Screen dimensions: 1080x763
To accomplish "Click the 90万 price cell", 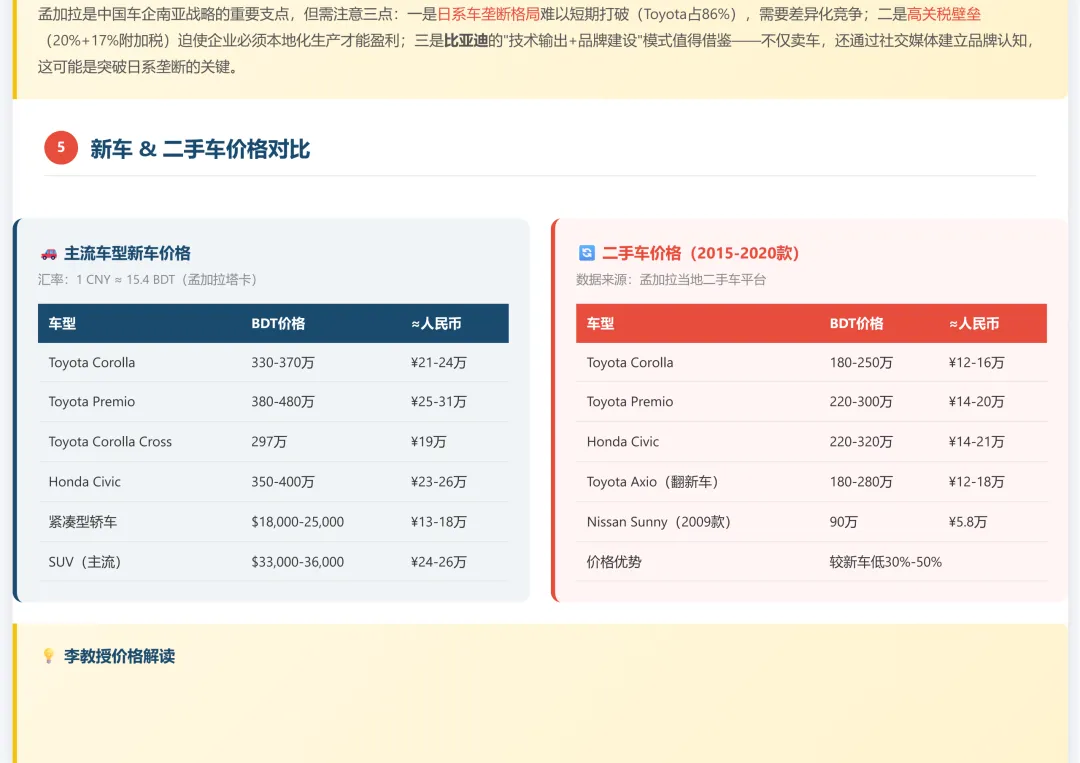I will pyautogui.click(x=844, y=522).
